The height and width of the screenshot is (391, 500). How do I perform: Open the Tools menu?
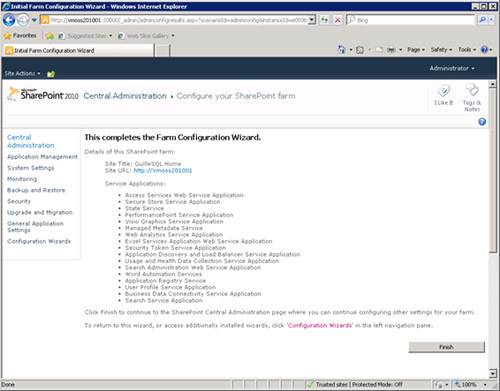point(467,50)
